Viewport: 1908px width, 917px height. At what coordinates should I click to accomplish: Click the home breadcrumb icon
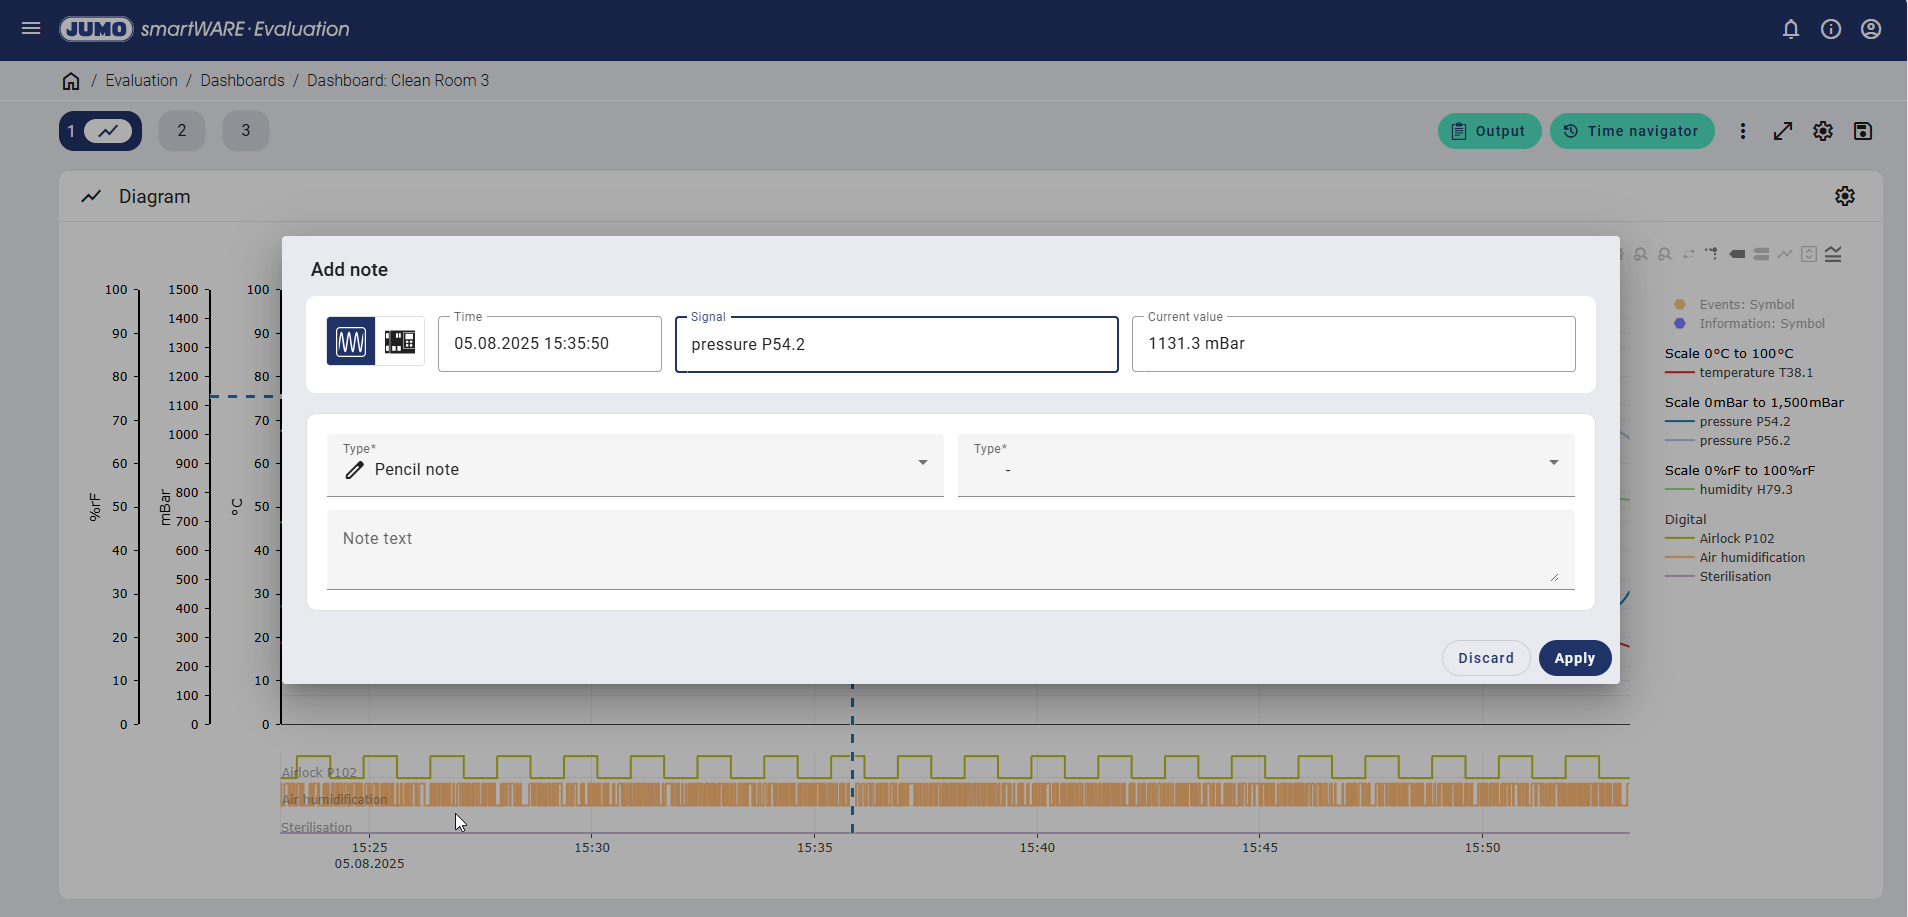point(71,81)
